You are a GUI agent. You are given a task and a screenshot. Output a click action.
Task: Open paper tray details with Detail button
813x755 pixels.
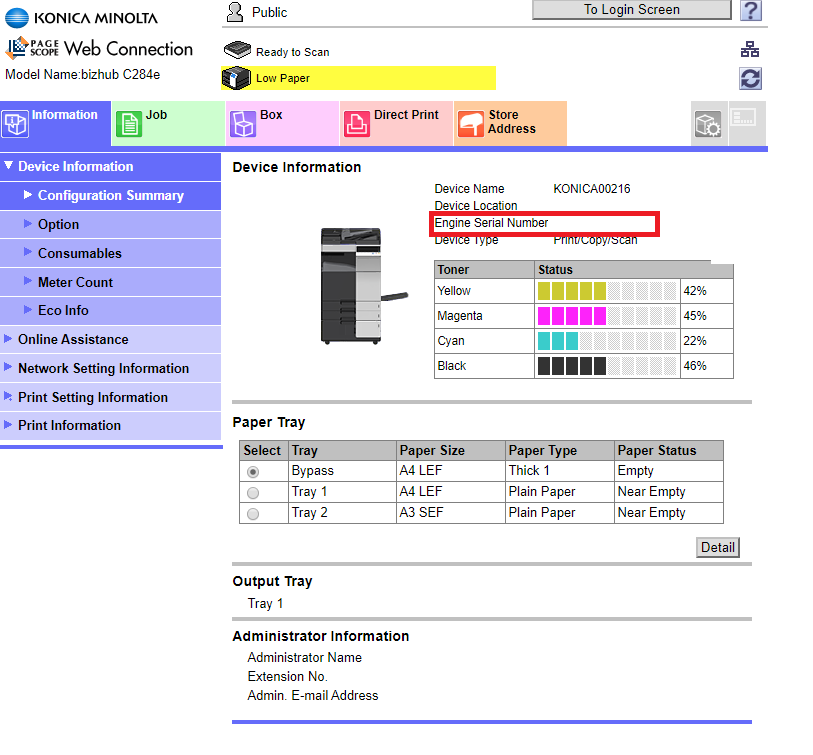[717, 547]
